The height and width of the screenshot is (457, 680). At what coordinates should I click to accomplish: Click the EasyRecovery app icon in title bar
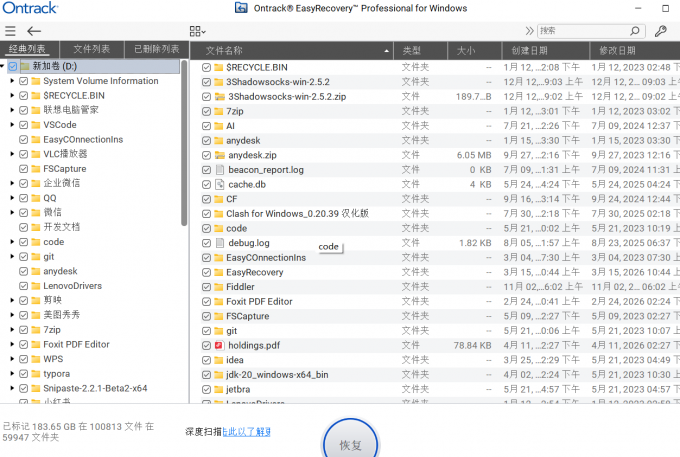pos(241,8)
